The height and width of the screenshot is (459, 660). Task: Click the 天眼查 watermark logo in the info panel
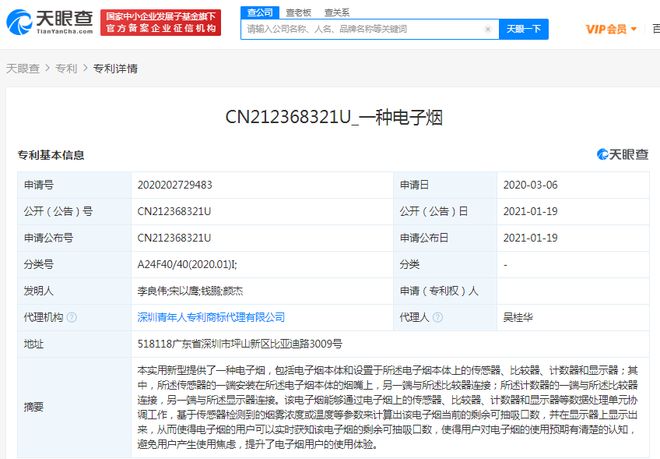(x=622, y=154)
